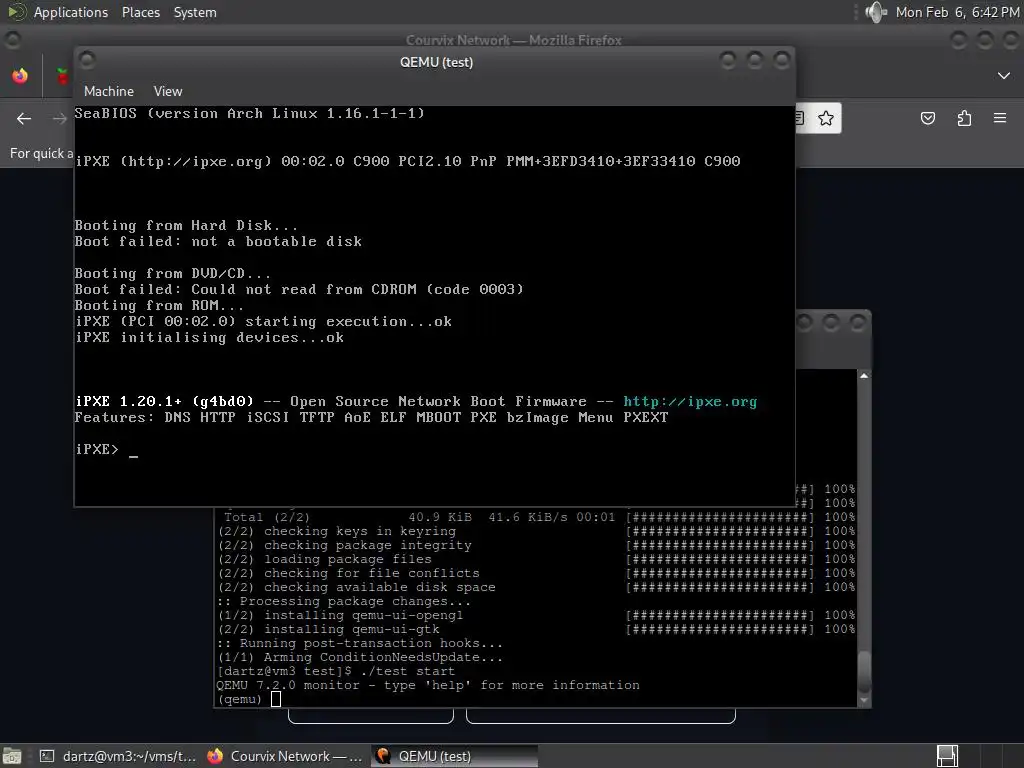Click the volume speaker icon in top panel

point(875,12)
